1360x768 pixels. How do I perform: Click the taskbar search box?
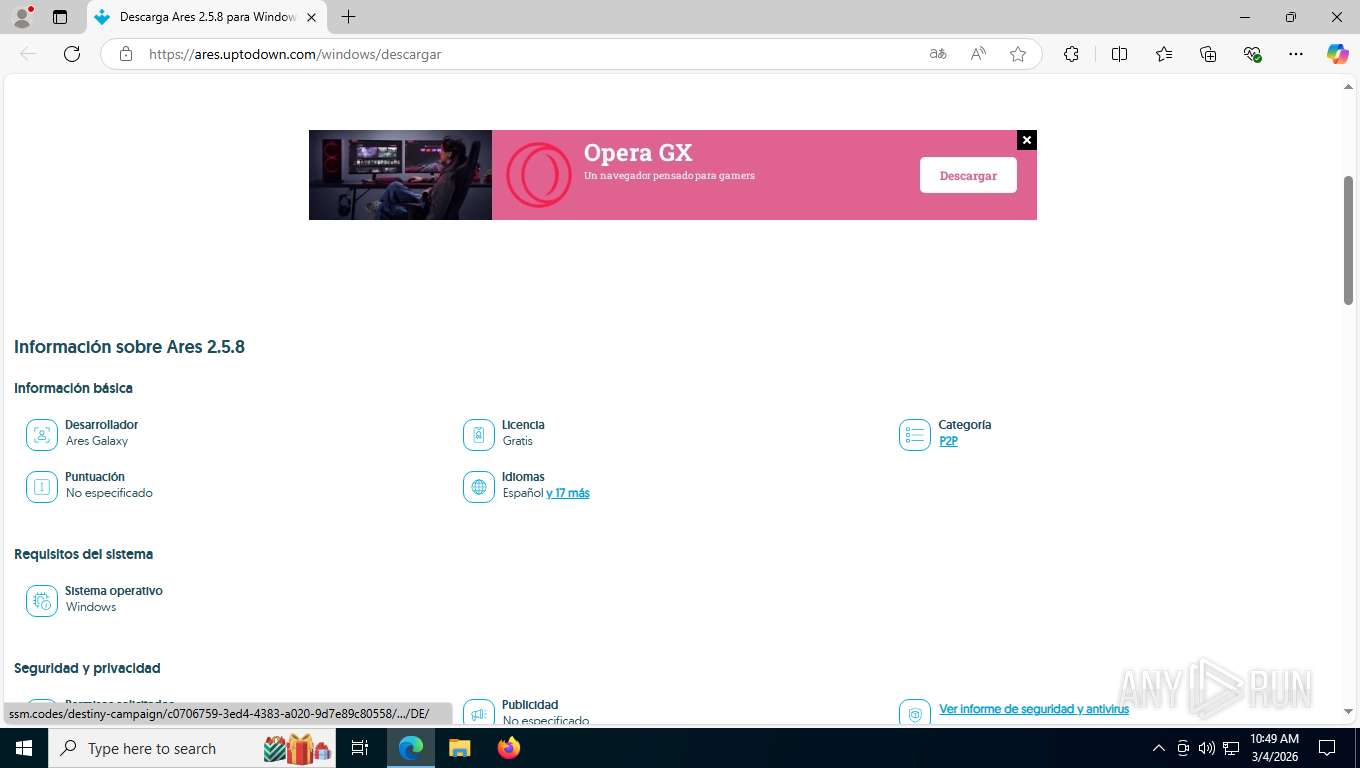click(192, 748)
